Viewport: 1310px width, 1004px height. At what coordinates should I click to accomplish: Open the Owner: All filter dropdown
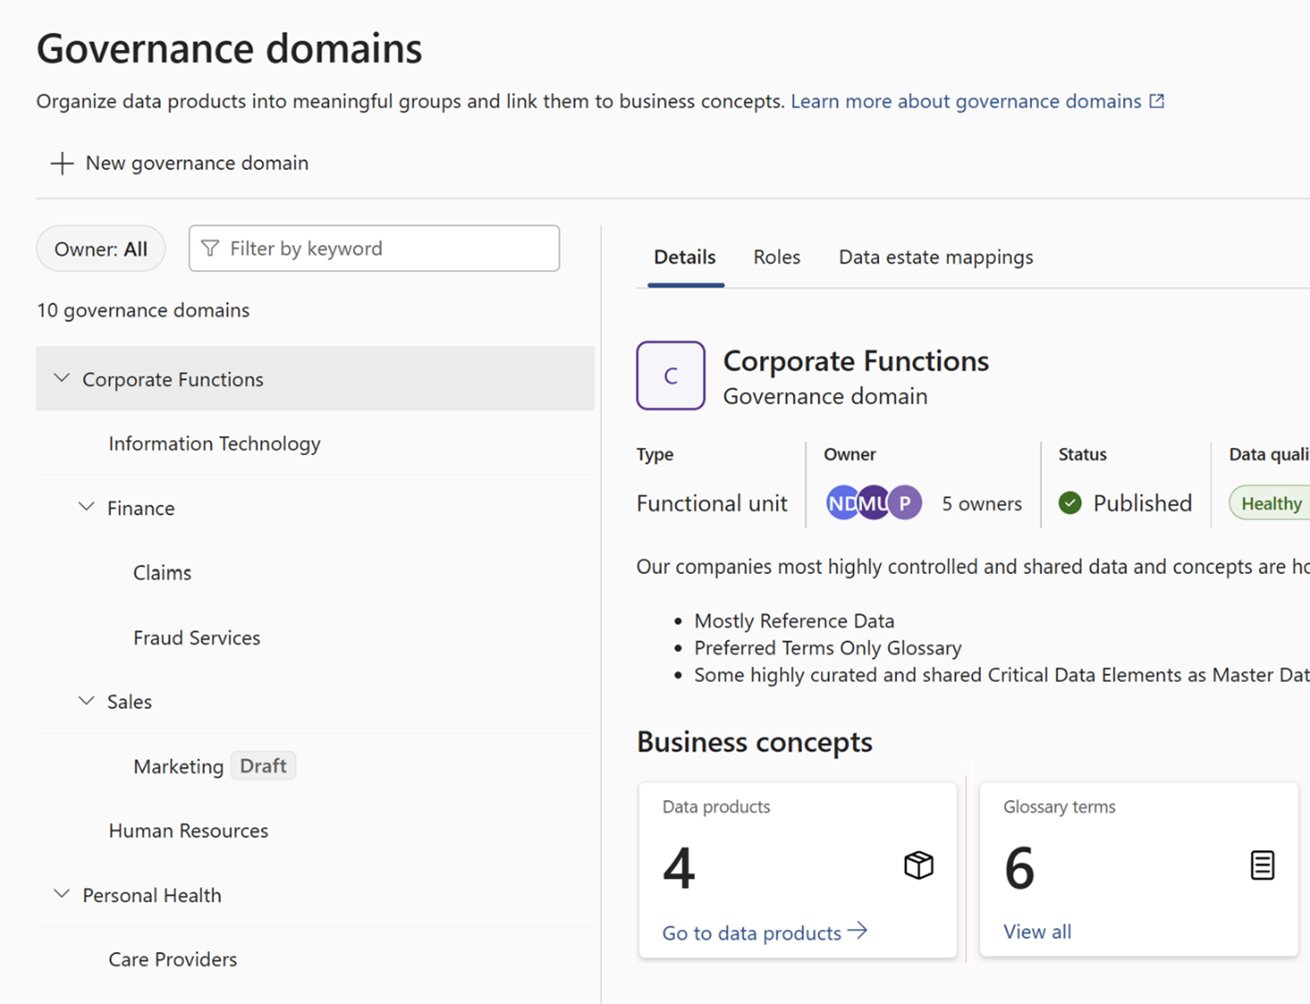(100, 248)
